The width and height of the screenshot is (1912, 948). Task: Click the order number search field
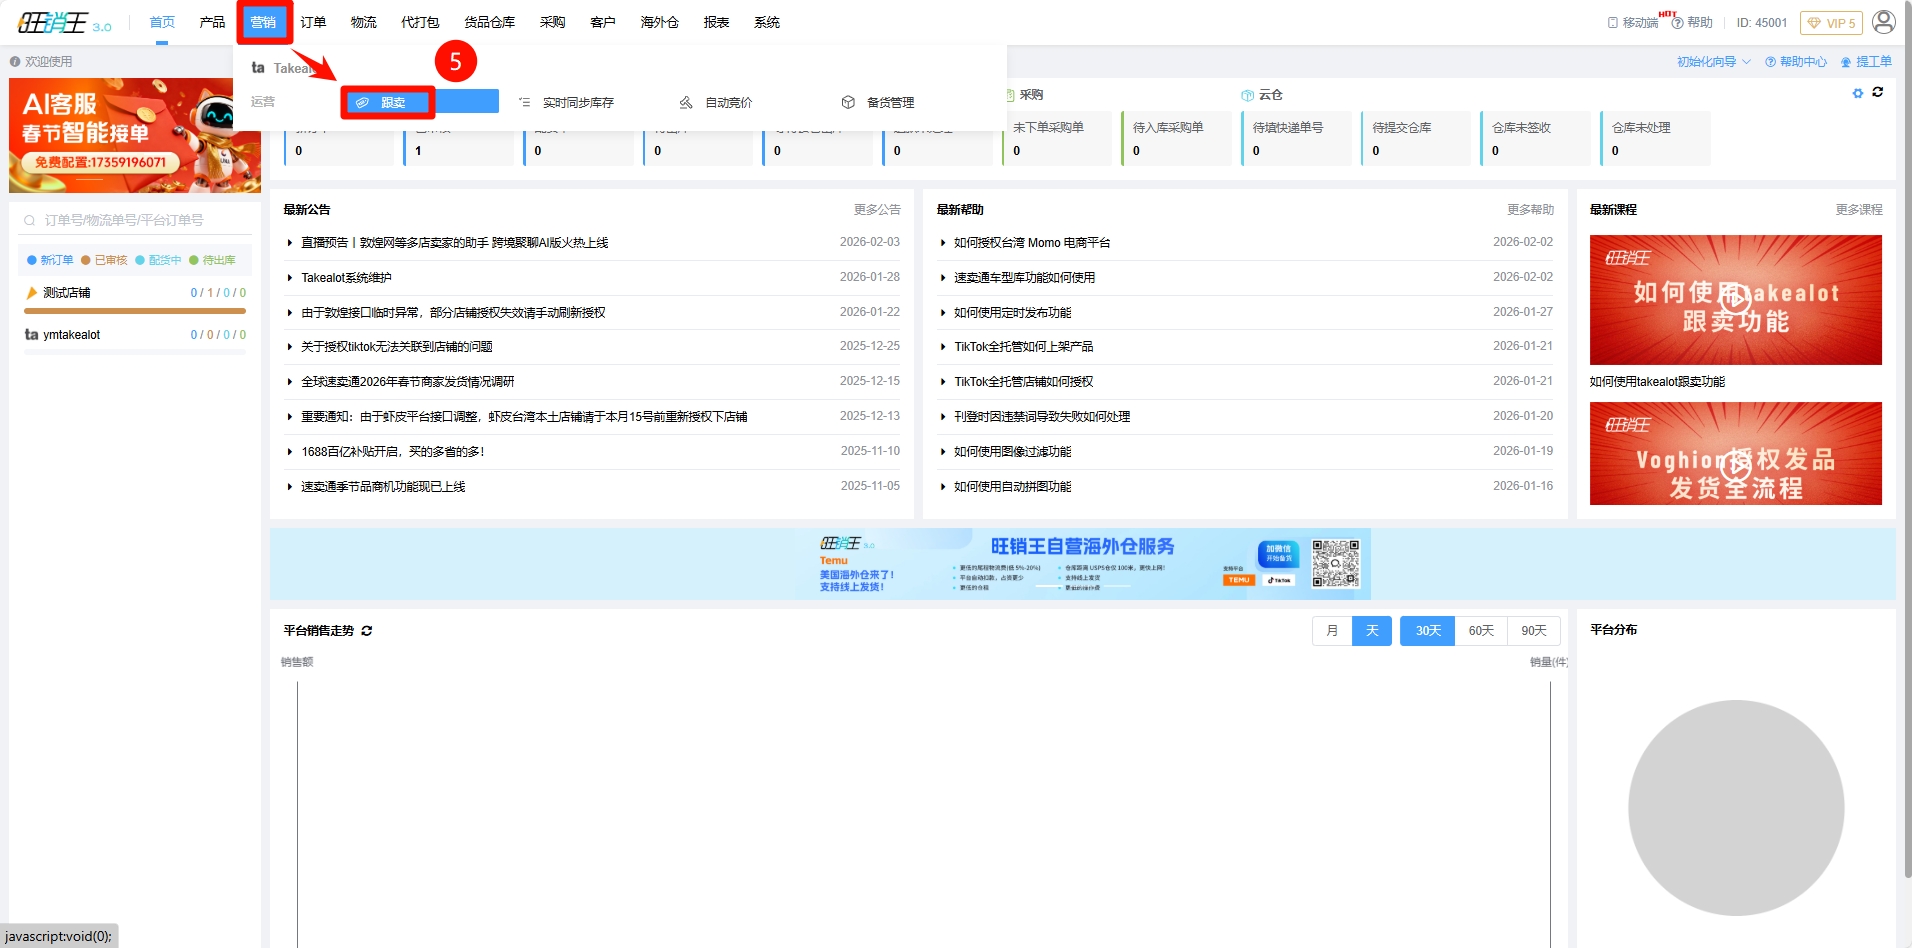click(134, 220)
